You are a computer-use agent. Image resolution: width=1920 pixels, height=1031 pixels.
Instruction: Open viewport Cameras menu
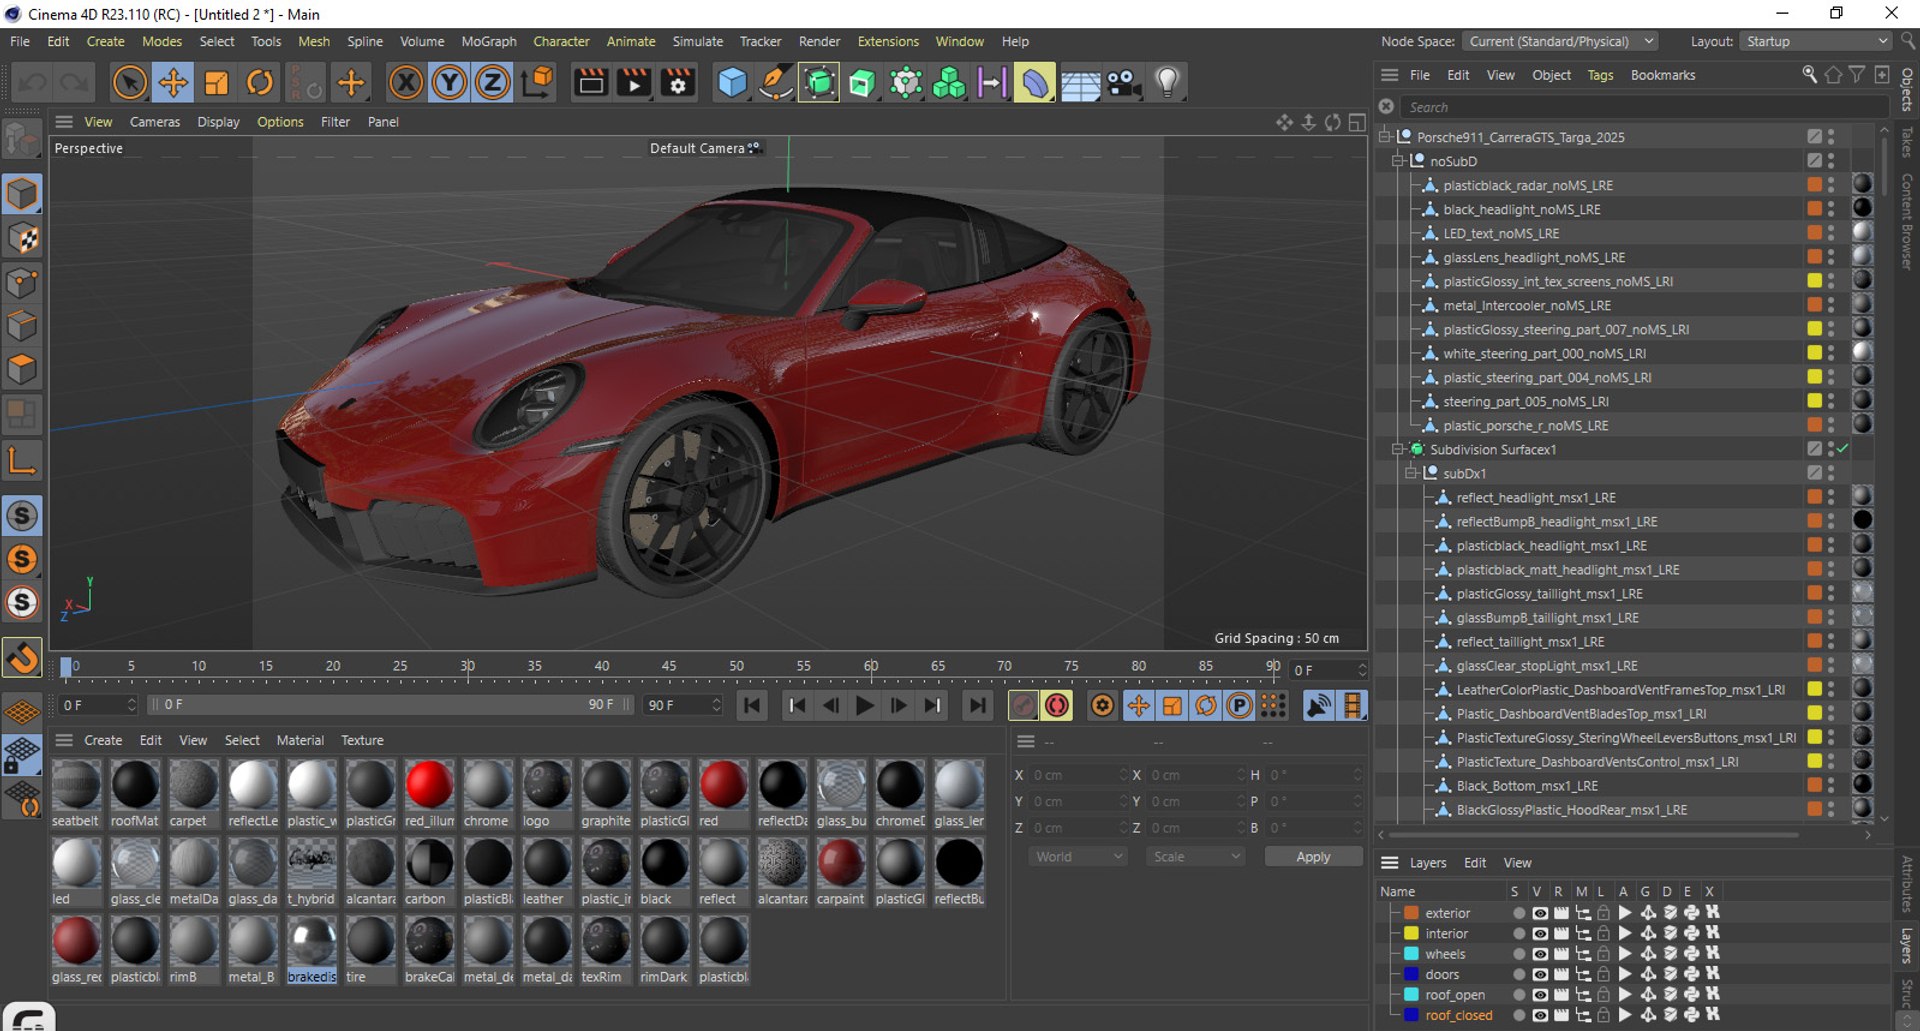pyautogui.click(x=155, y=122)
